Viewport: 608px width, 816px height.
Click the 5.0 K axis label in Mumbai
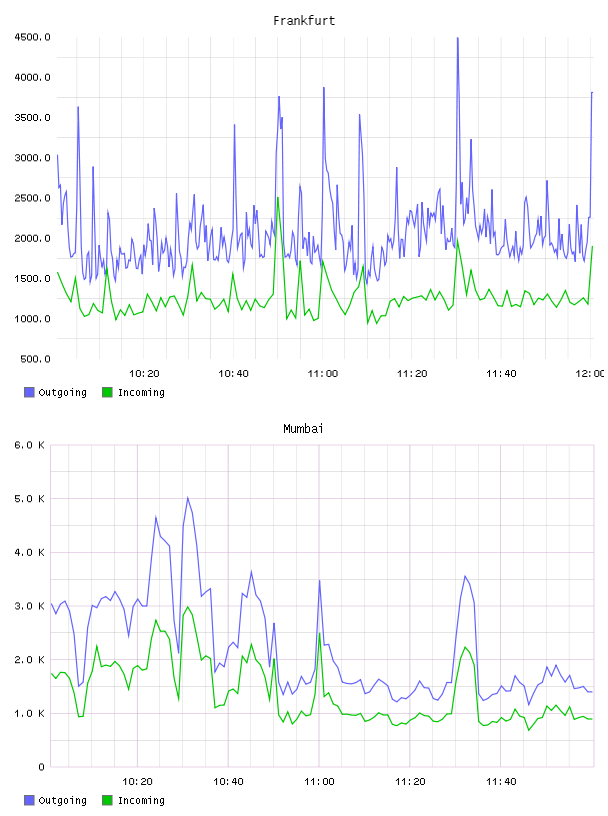pos(30,499)
